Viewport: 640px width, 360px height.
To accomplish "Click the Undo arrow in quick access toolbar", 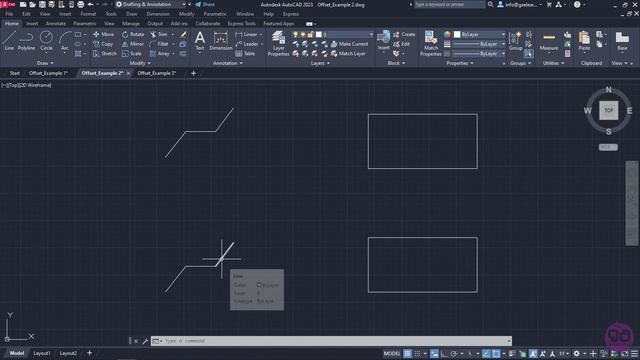I will [x=90, y=4].
